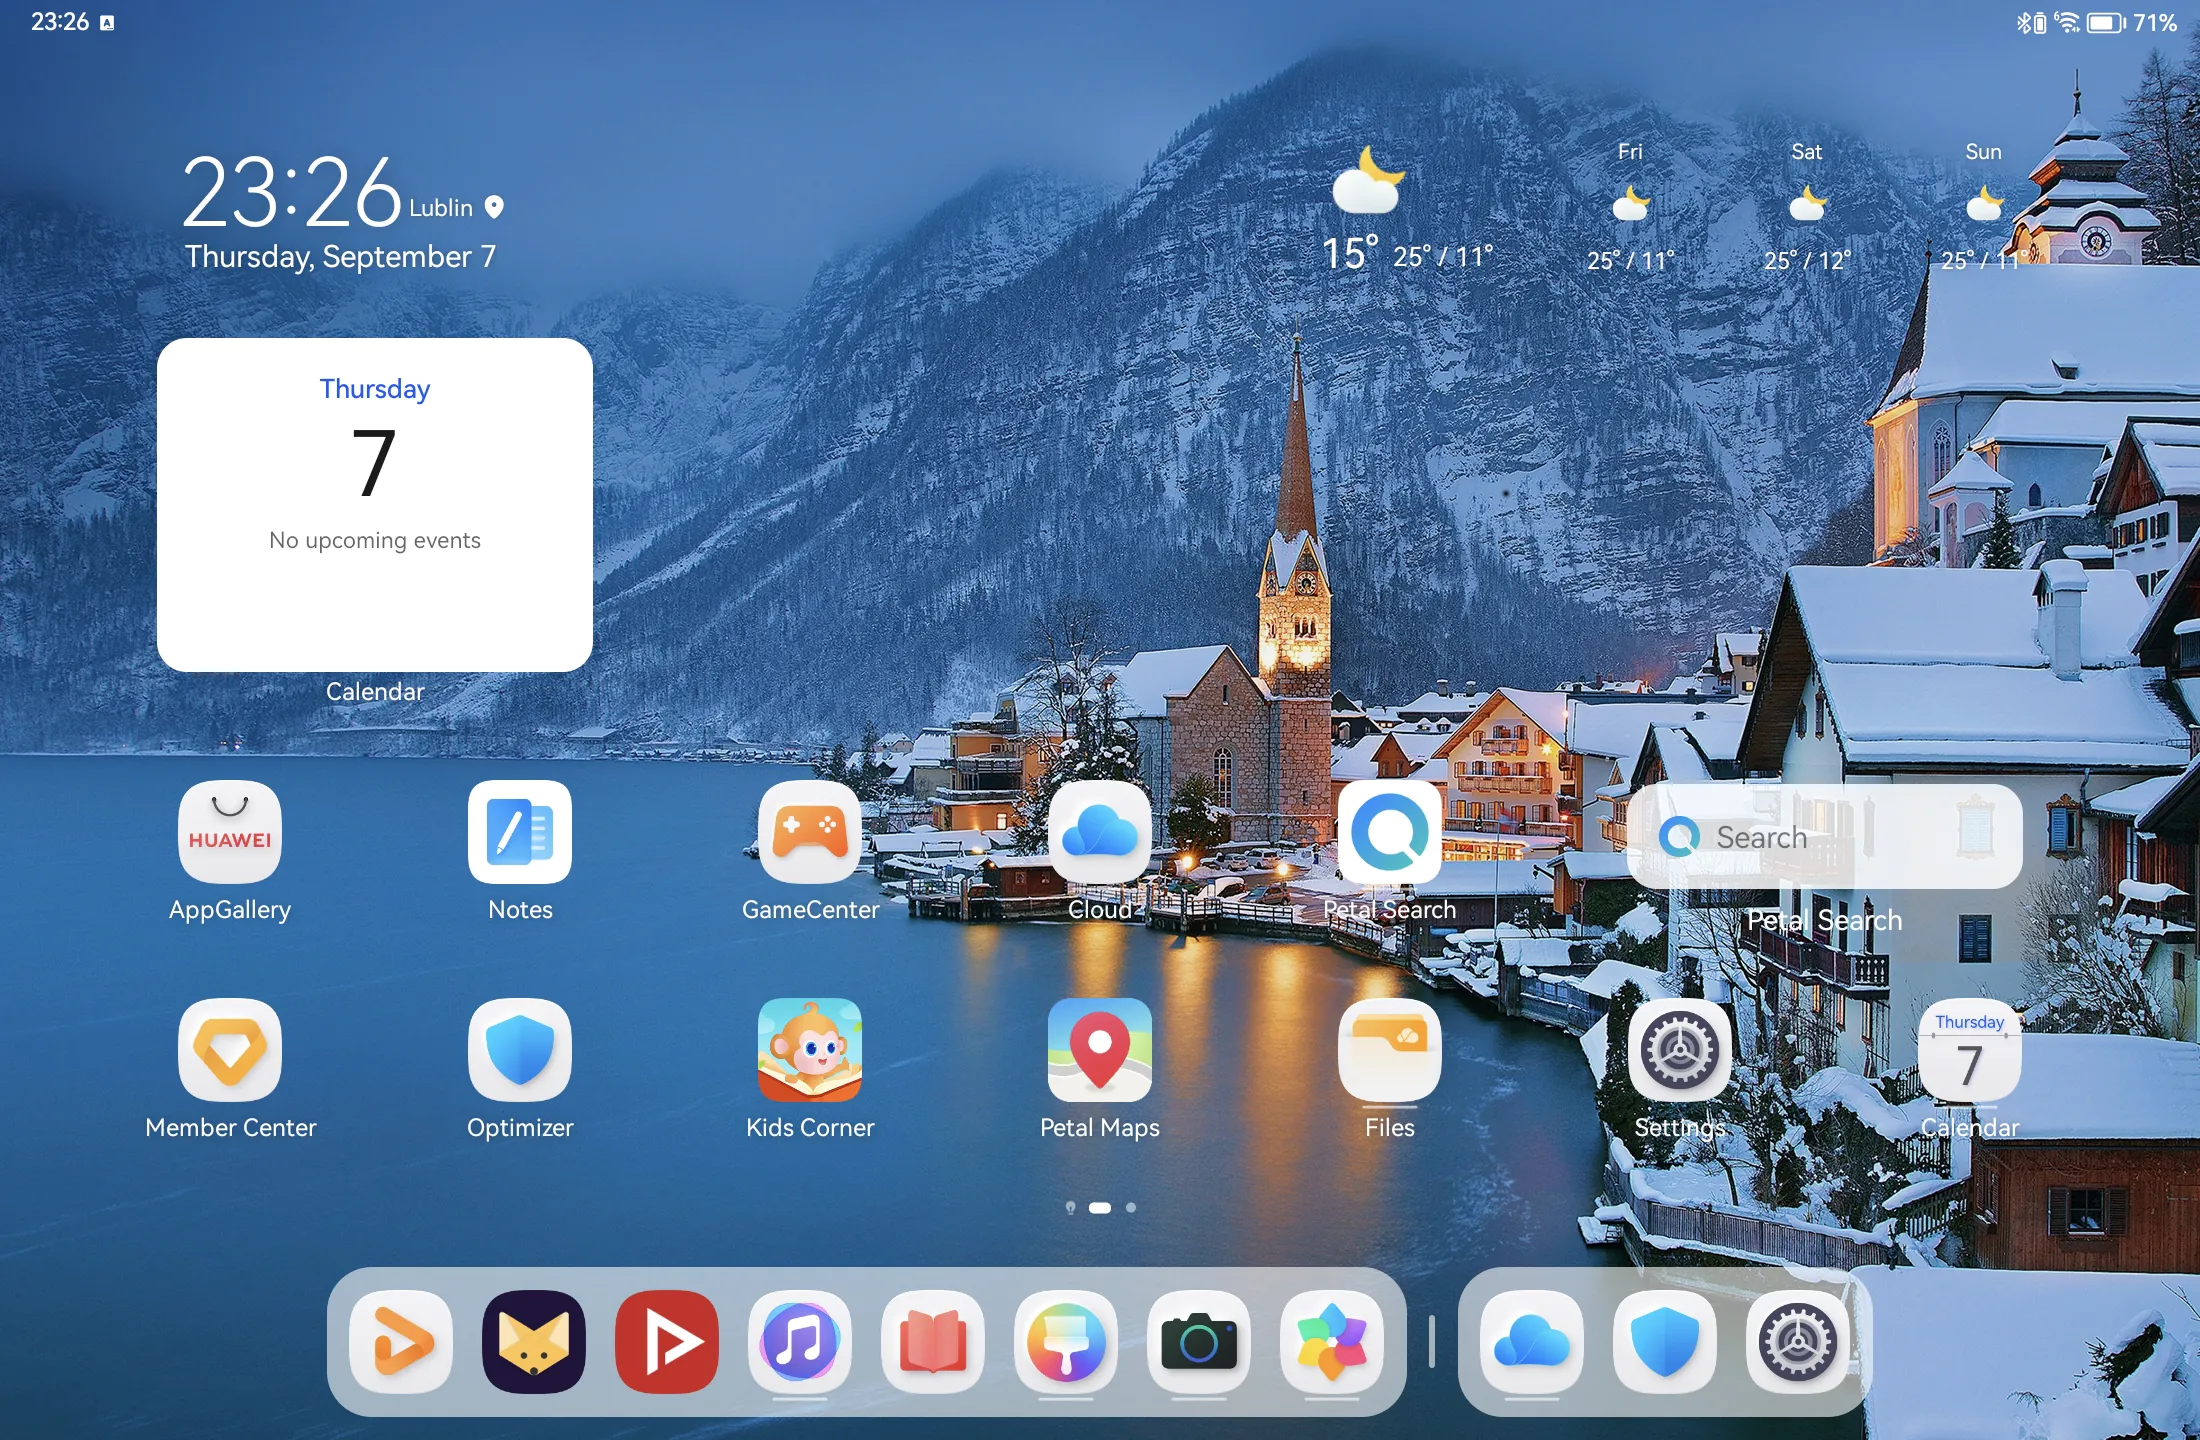The height and width of the screenshot is (1440, 2200).
Task: Open the recent Cloud app in dock
Action: point(1532,1342)
